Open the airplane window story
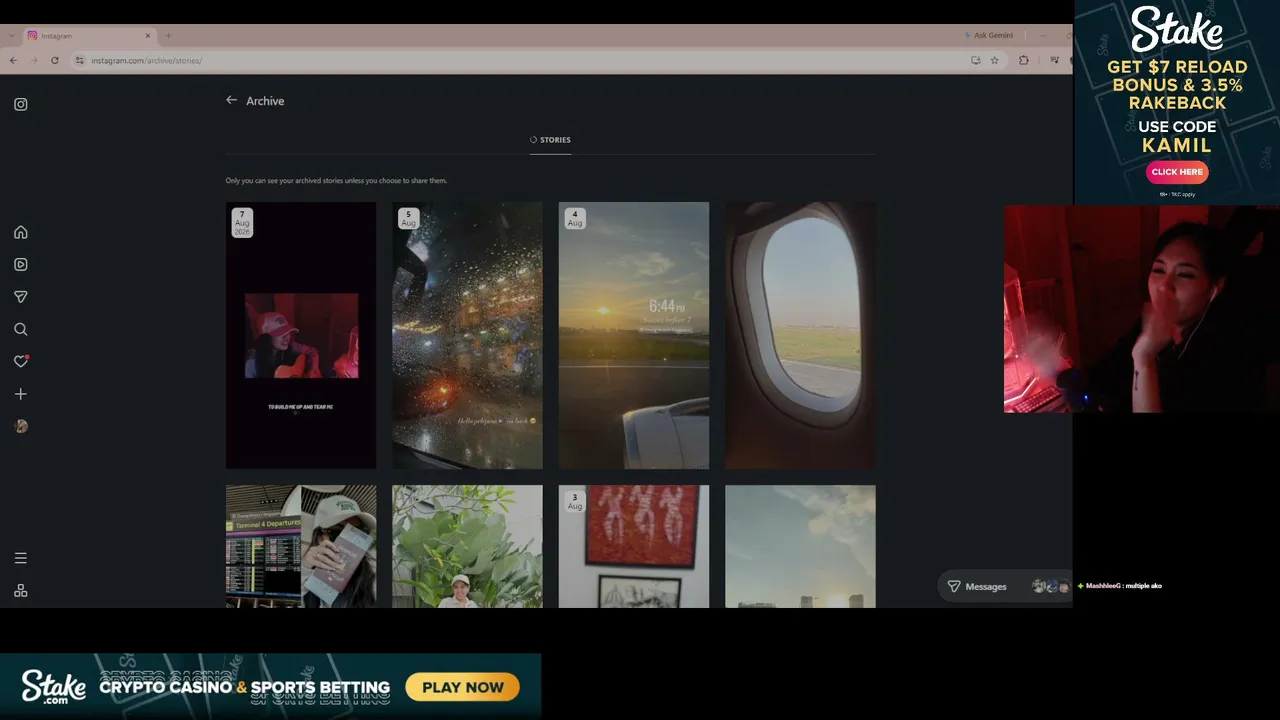Image resolution: width=1280 pixels, height=720 pixels. (x=800, y=335)
